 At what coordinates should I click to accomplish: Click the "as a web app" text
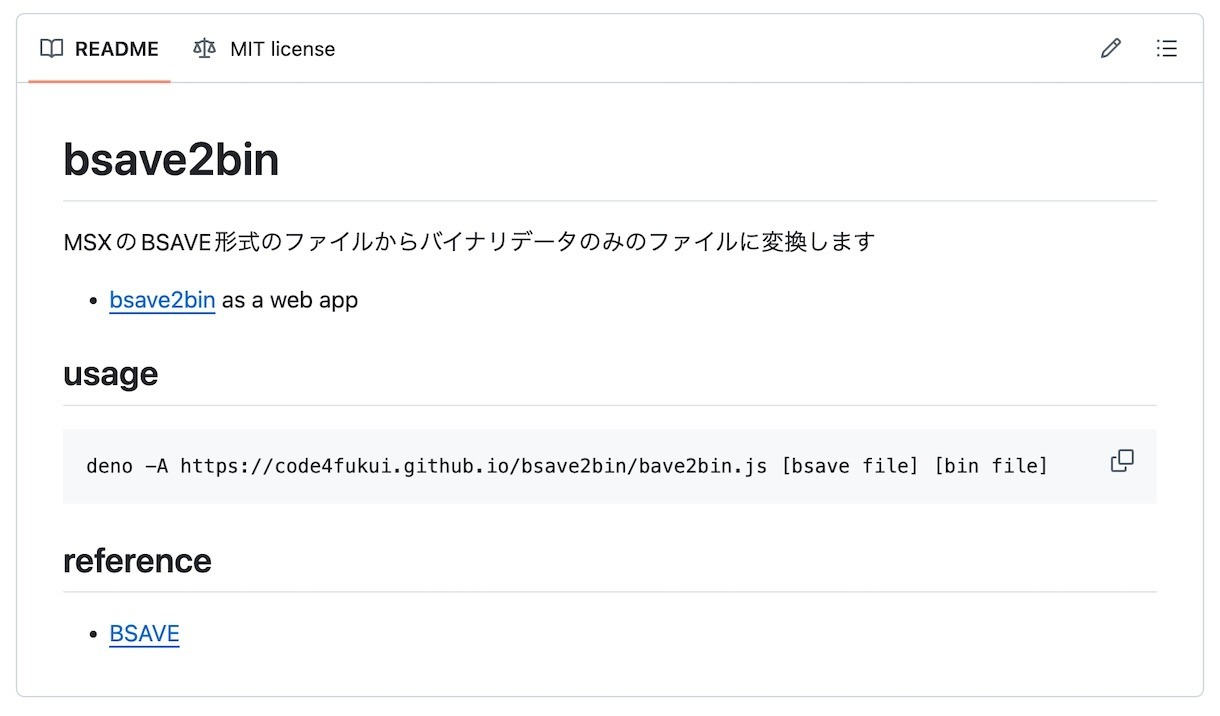pyautogui.click(x=290, y=299)
